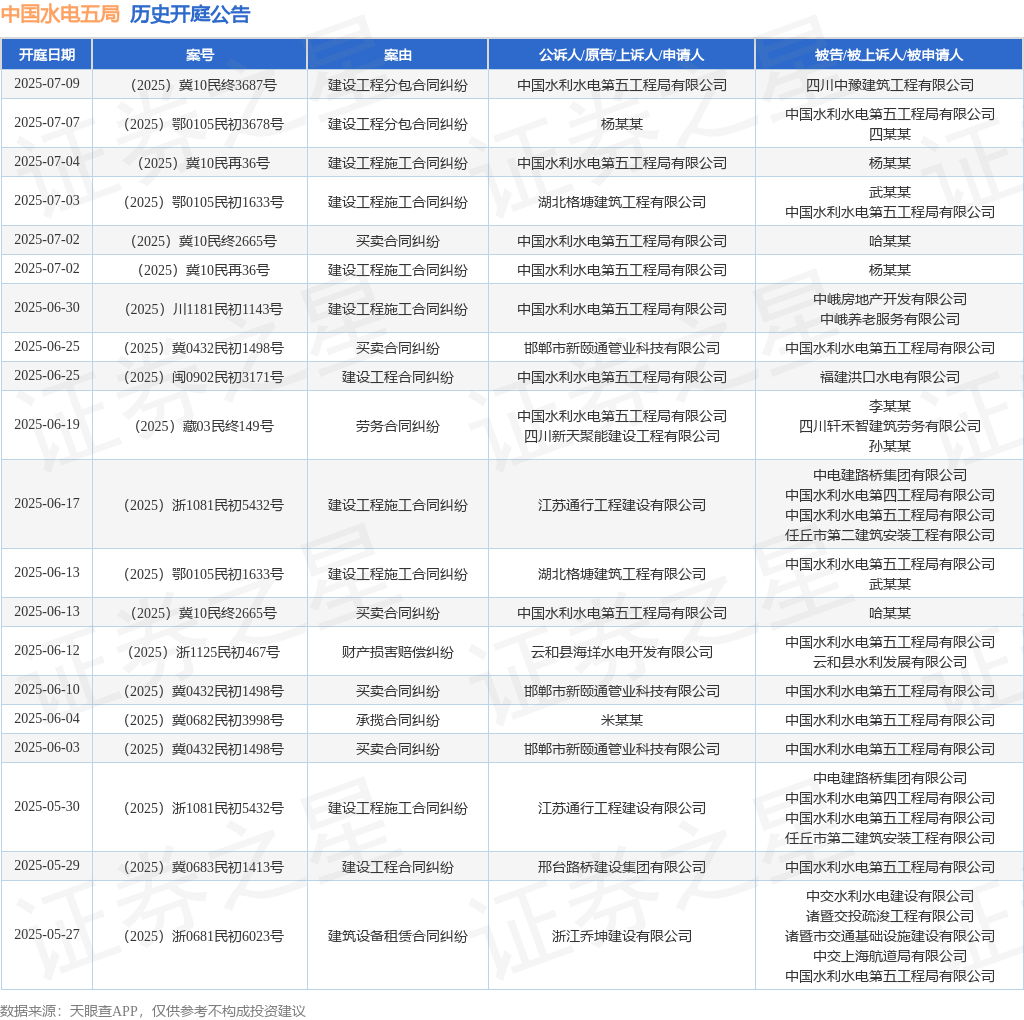Select the date cell 2025-06-17
The image size is (1024, 1020).
[47, 503]
